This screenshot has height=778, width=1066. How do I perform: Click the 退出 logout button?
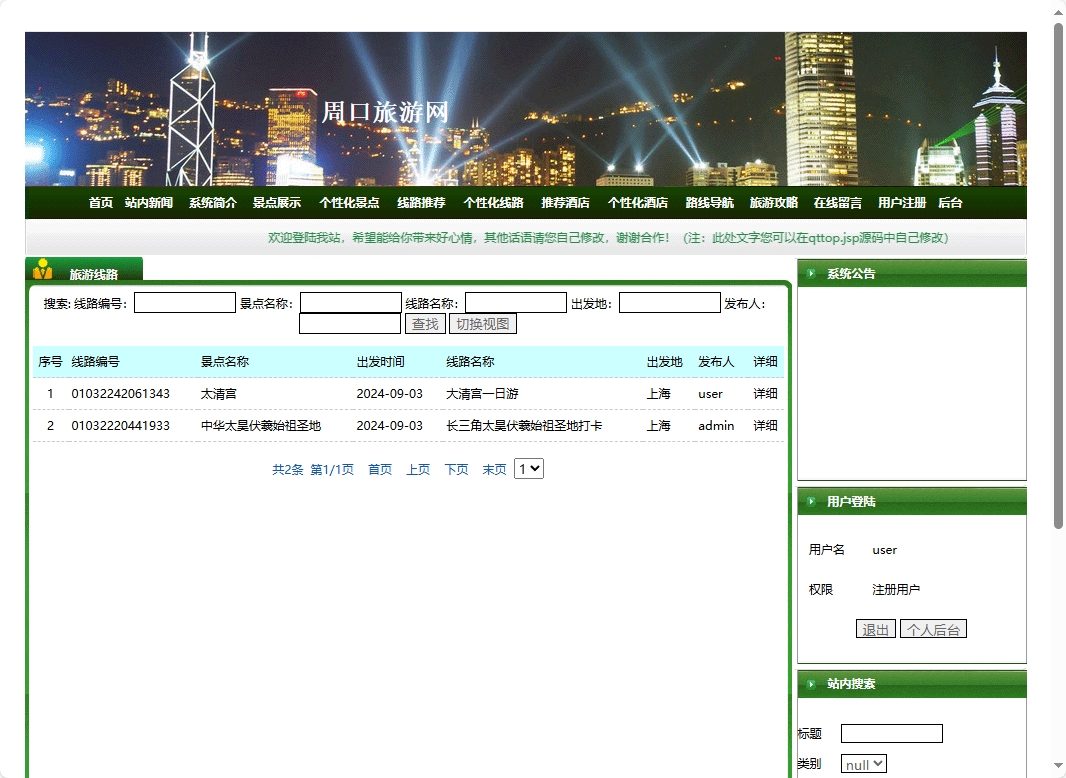point(875,629)
